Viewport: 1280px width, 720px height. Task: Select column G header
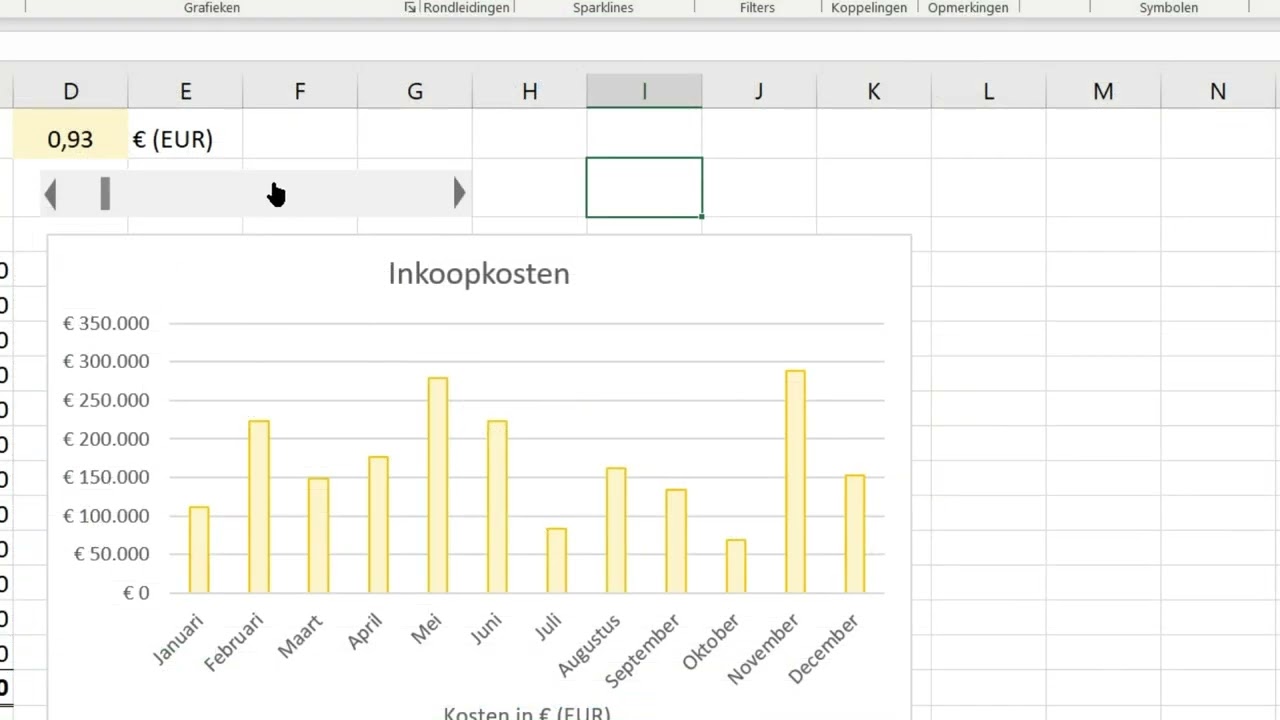tap(415, 91)
